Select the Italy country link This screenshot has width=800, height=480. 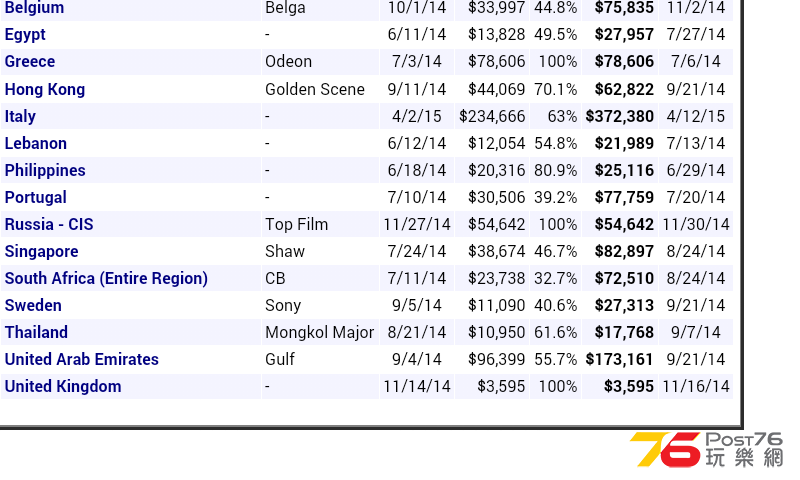click(x=20, y=116)
